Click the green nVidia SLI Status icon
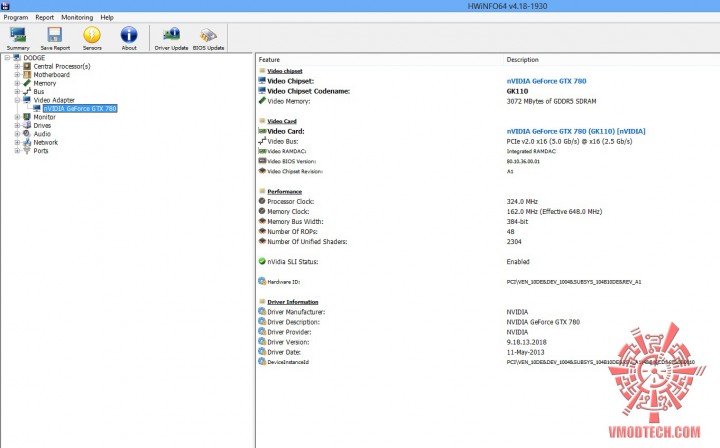The height and width of the screenshot is (448, 720). (x=262, y=261)
